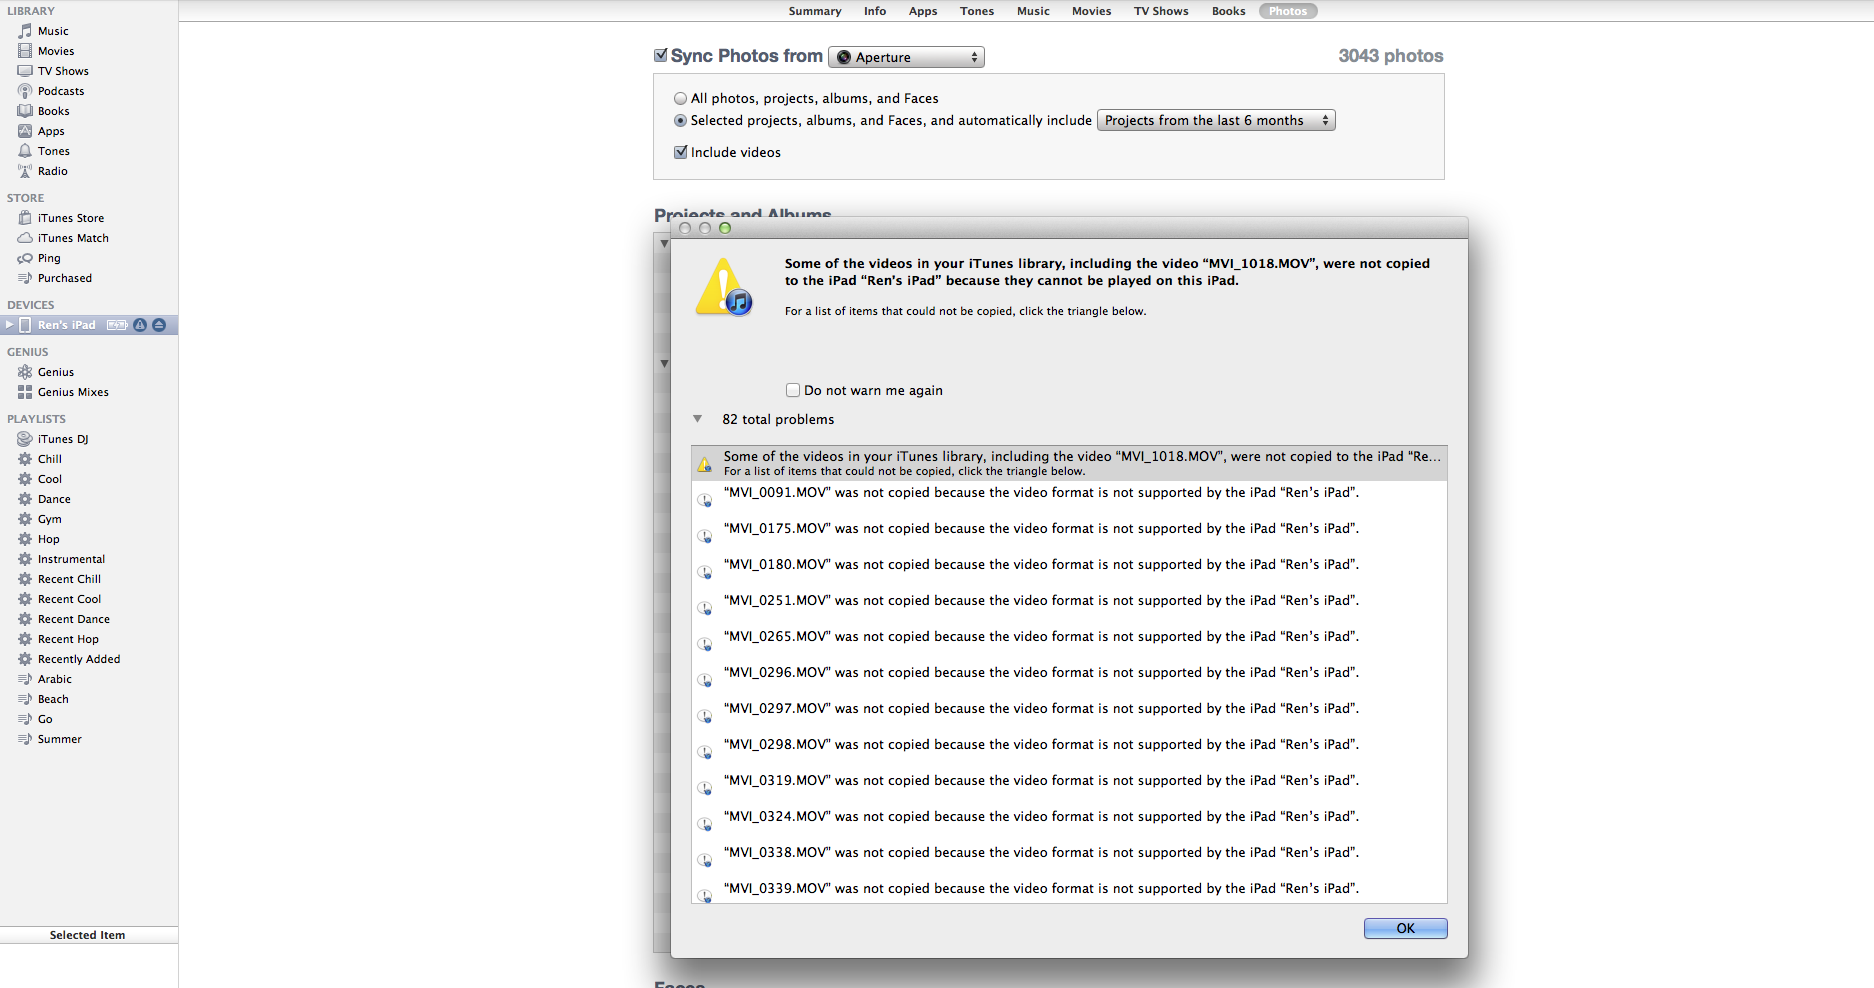This screenshot has height=988, width=1874.
Task: Open the Projects from the last 6 months dropdown
Action: click(1216, 120)
